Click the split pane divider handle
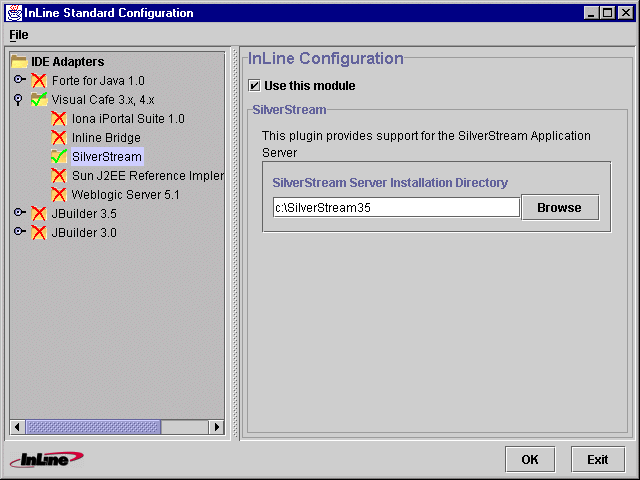This screenshot has height=480, width=640. (235, 243)
